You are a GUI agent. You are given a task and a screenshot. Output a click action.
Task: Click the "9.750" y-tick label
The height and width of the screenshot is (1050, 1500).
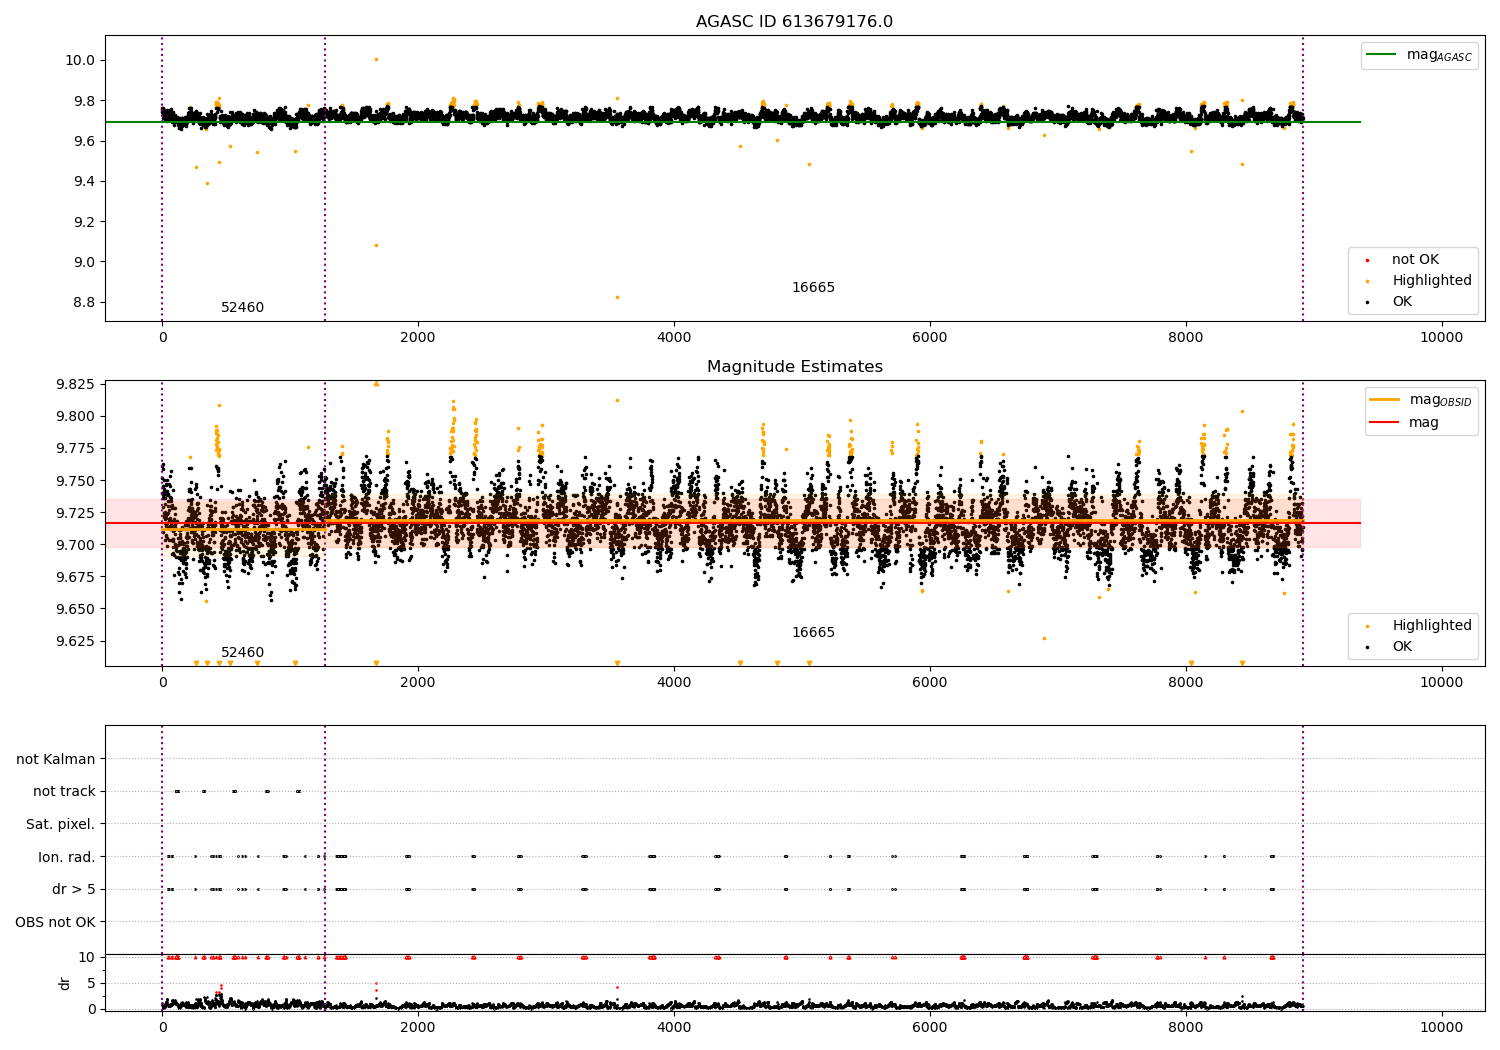point(76,481)
